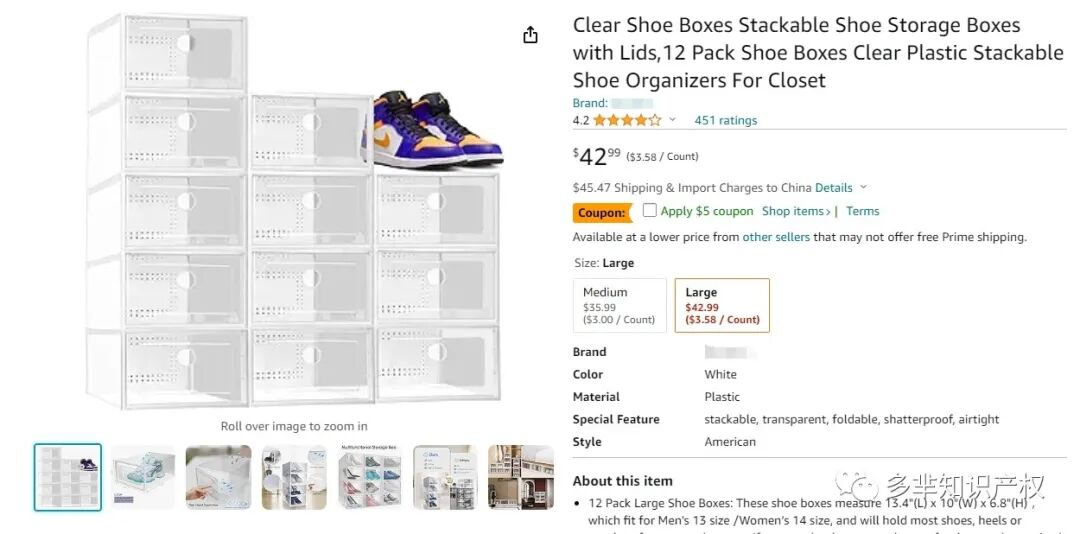View the fifth thumbnail with sneakers in boxes
The image size is (1080, 534).
click(370, 477)
